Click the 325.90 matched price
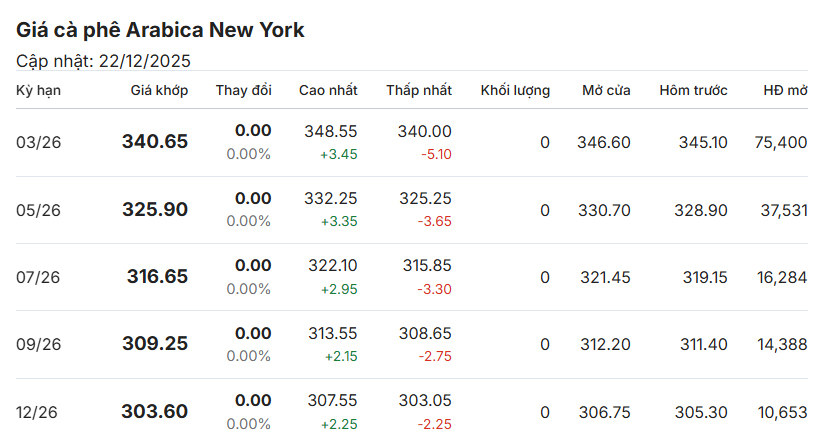 point(155,210)
